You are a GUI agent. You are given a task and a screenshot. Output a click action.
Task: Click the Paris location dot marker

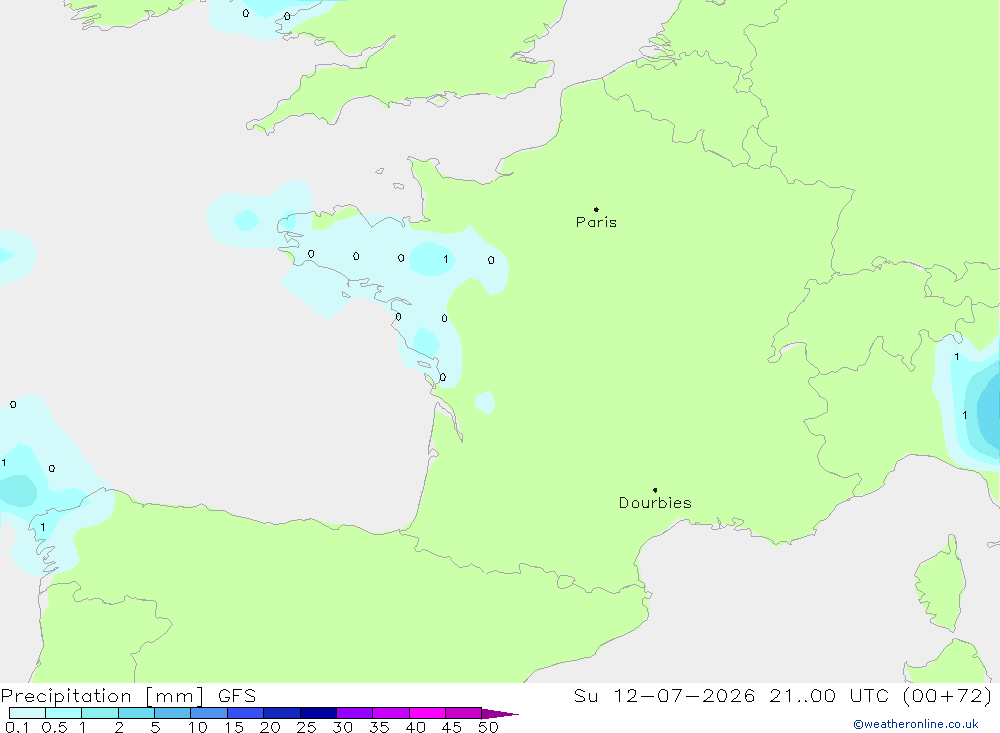click(596, 209)
